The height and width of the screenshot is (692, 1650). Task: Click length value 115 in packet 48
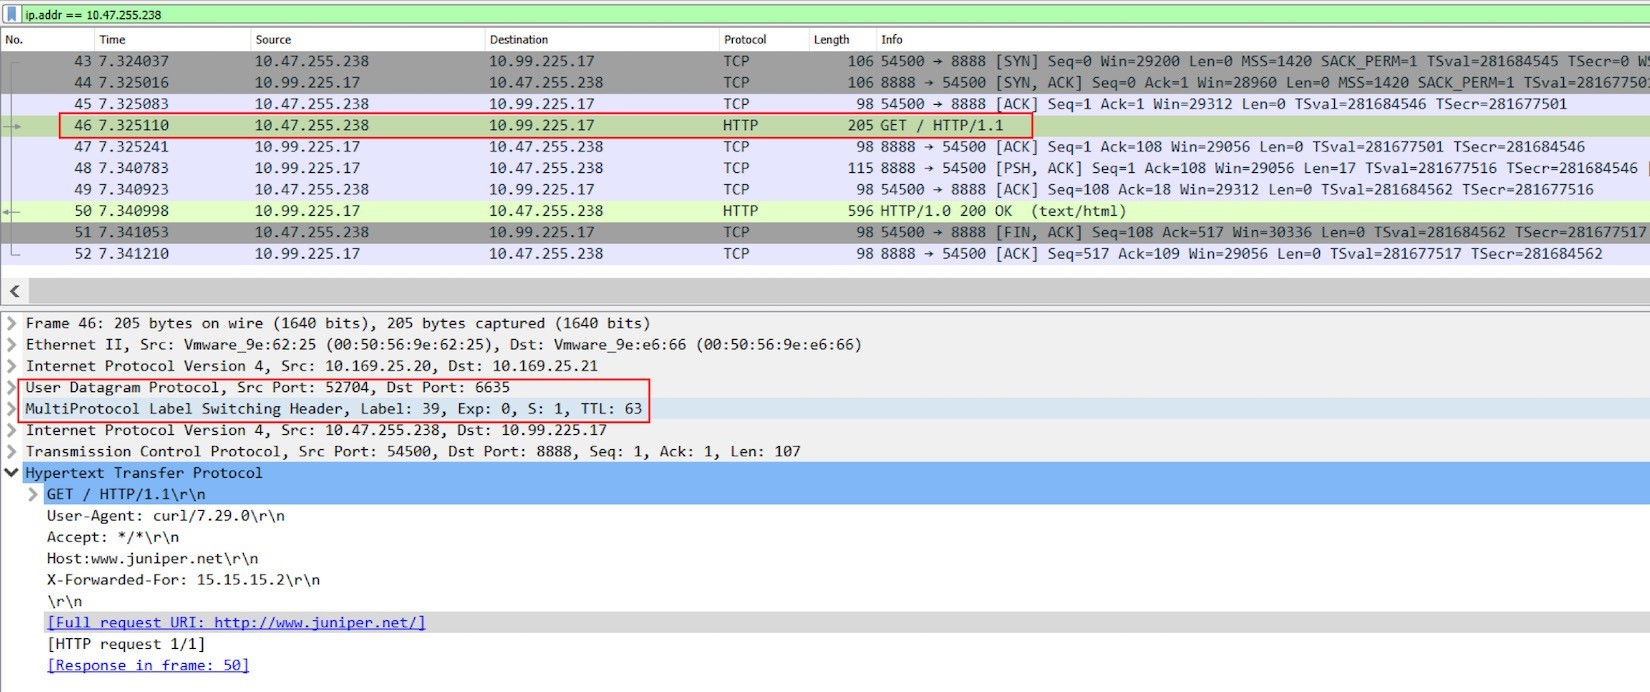point(860,168)
